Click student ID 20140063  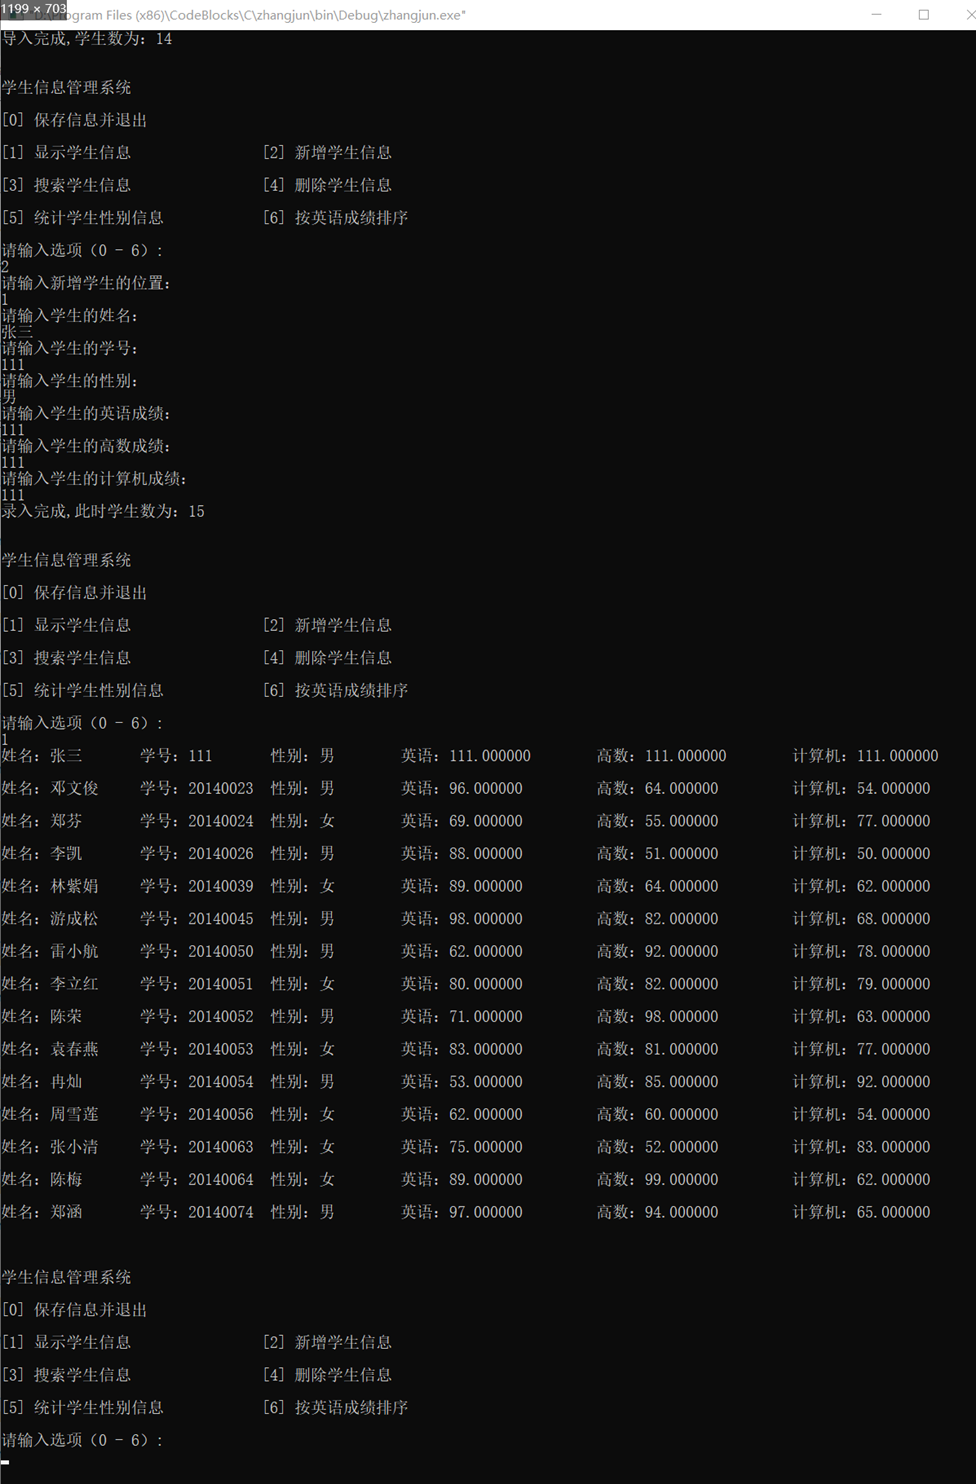click(x=221, y=1147)
